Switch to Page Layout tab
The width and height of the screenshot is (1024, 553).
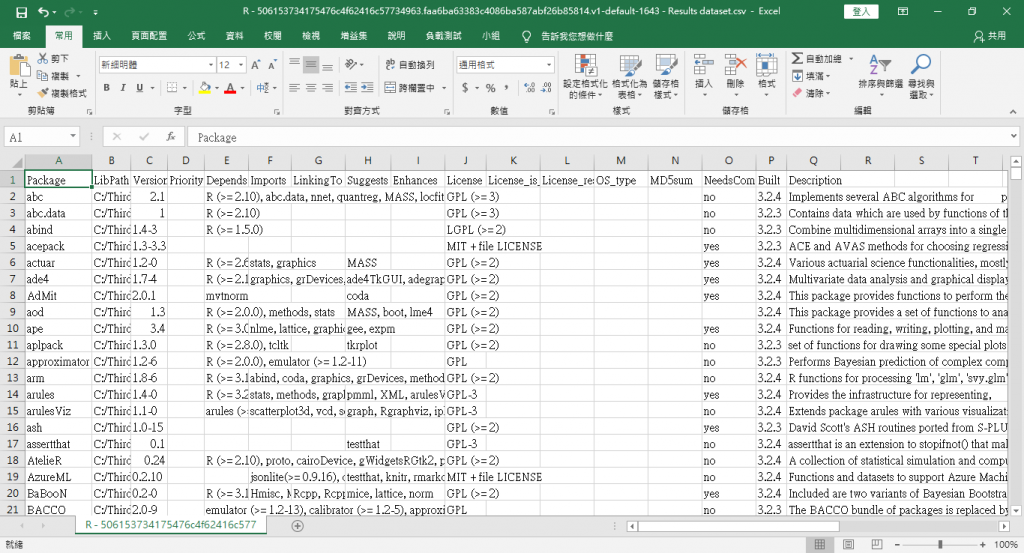(x=149, y=36)
